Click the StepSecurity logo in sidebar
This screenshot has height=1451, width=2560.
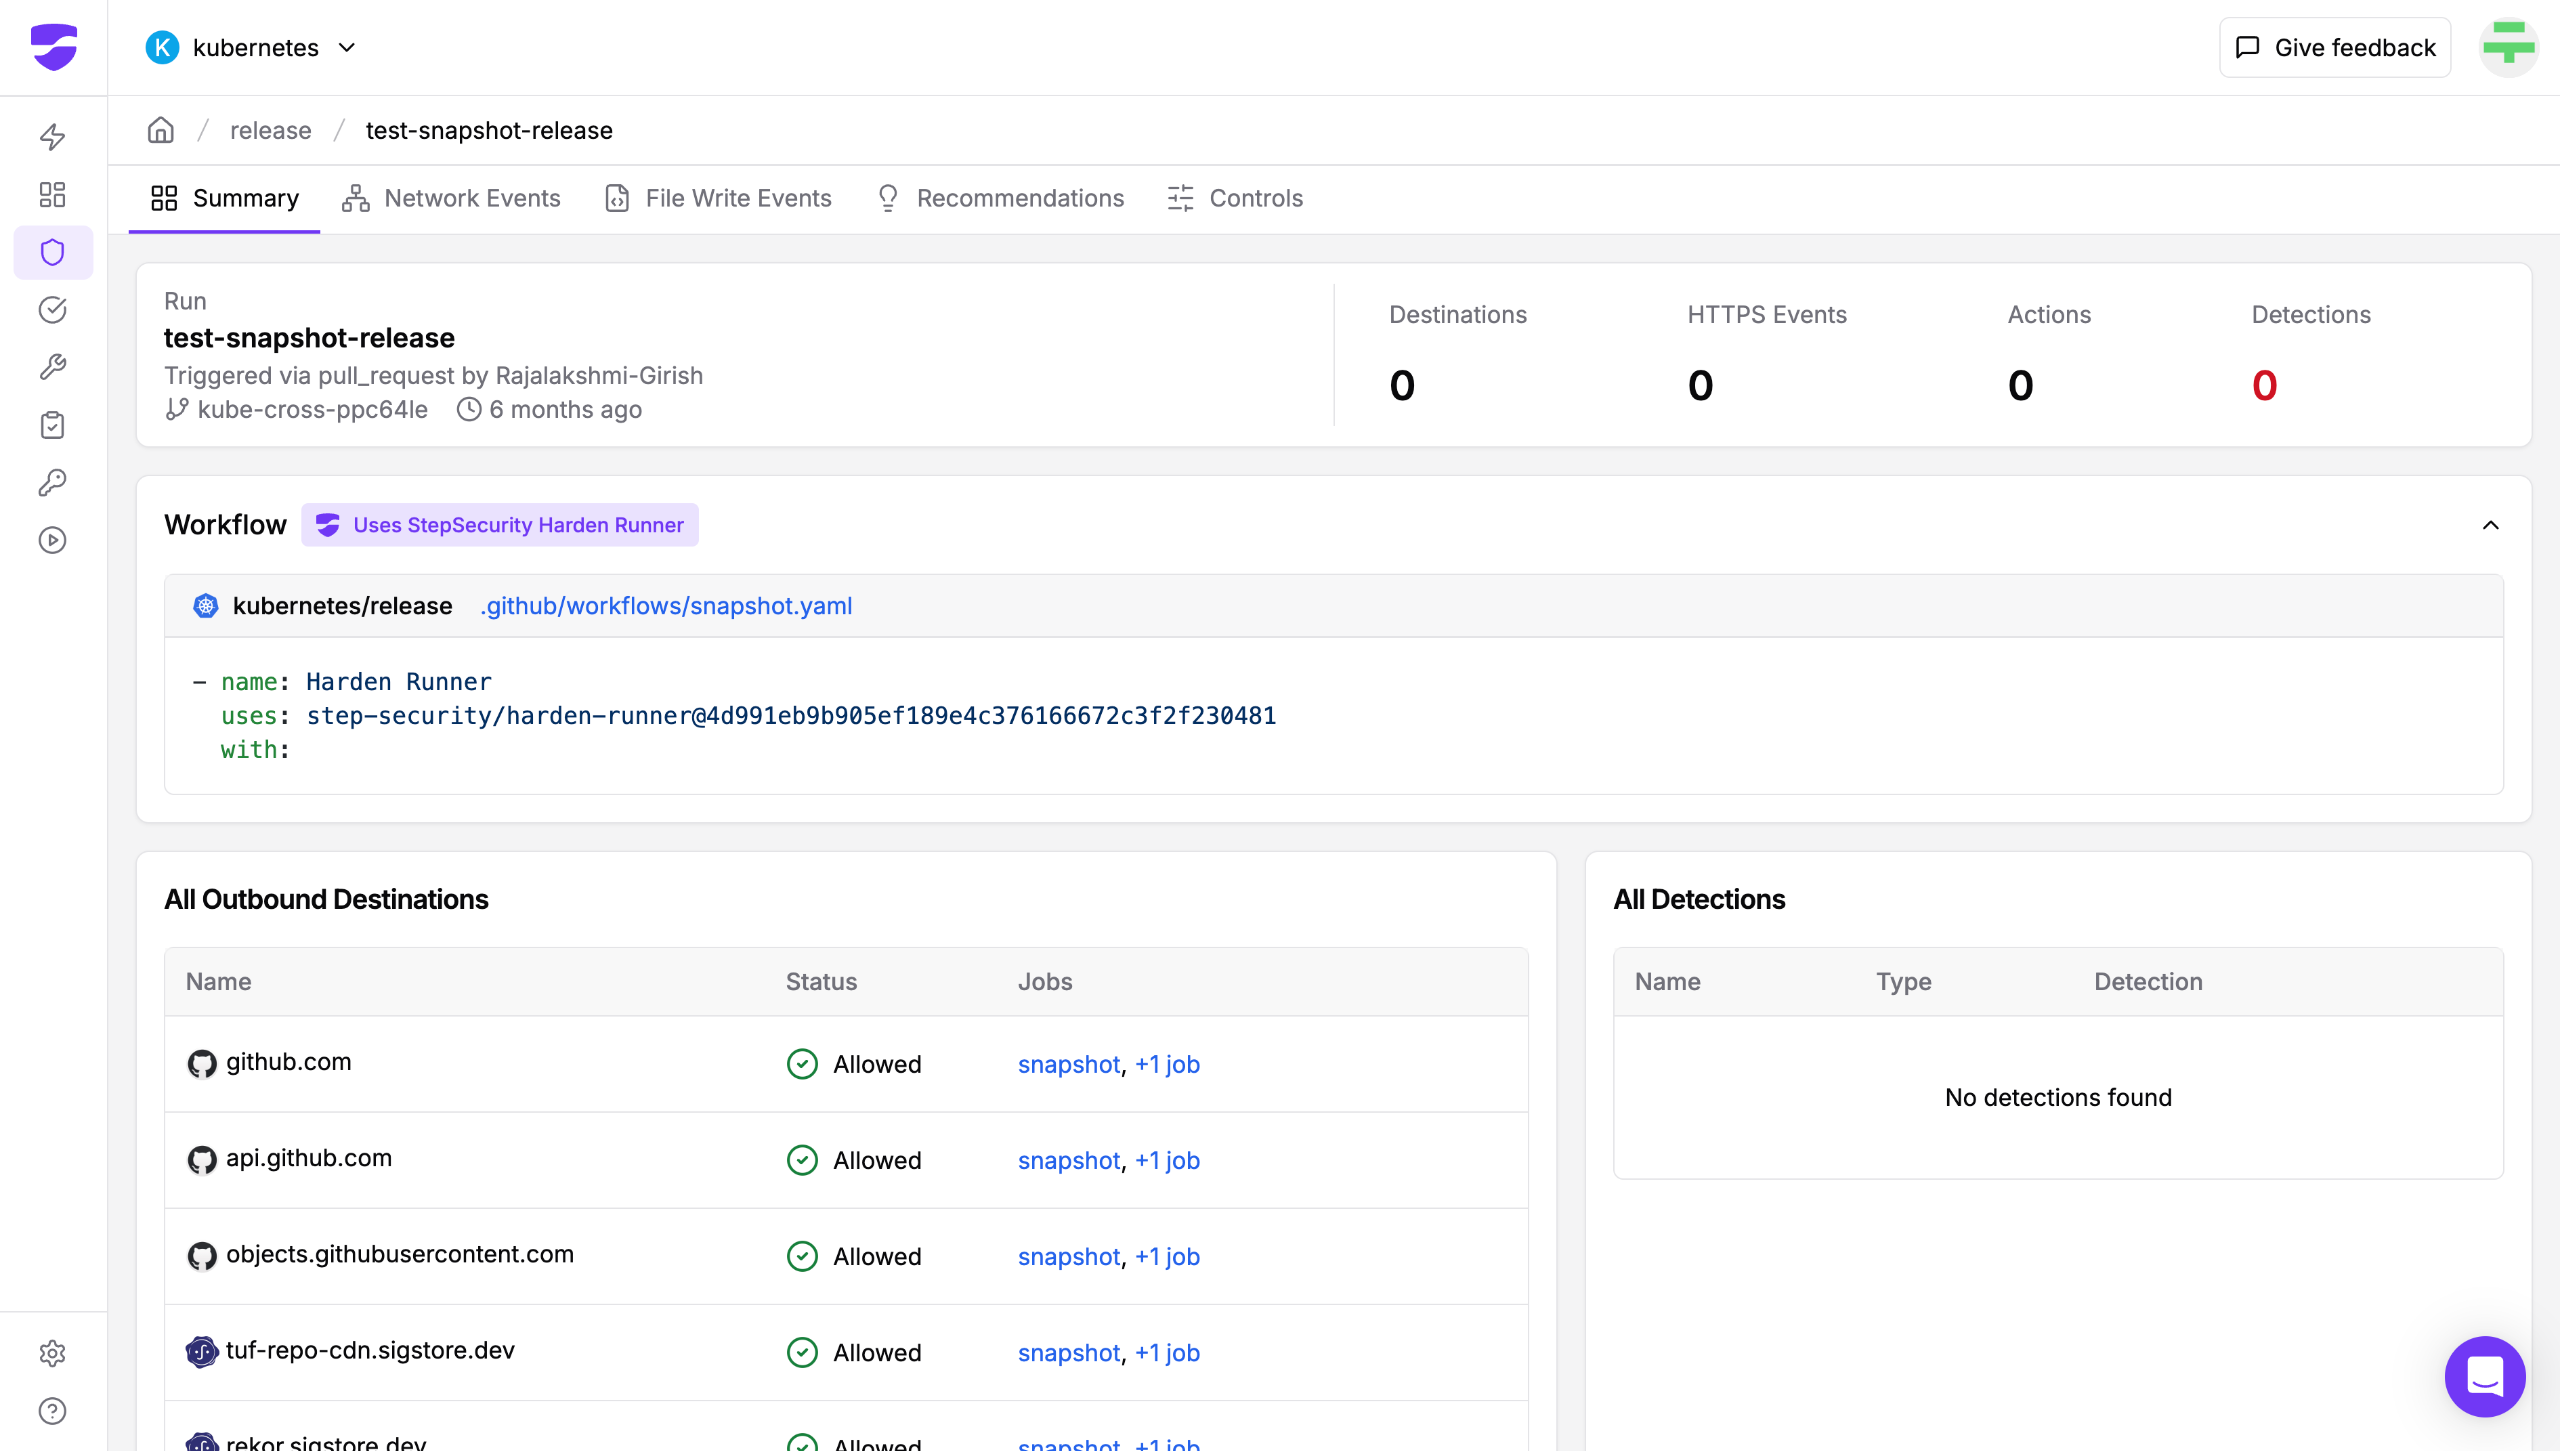pyautogui.click(x=53, y=47)
